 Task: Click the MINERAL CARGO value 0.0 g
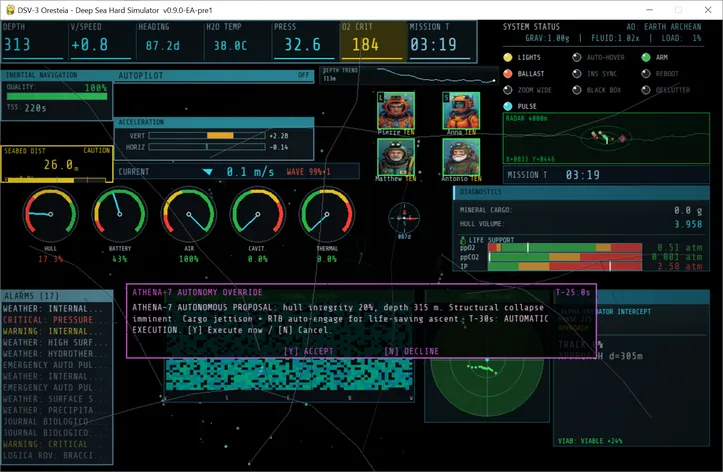pyautogui.click(x=688, y=211)
